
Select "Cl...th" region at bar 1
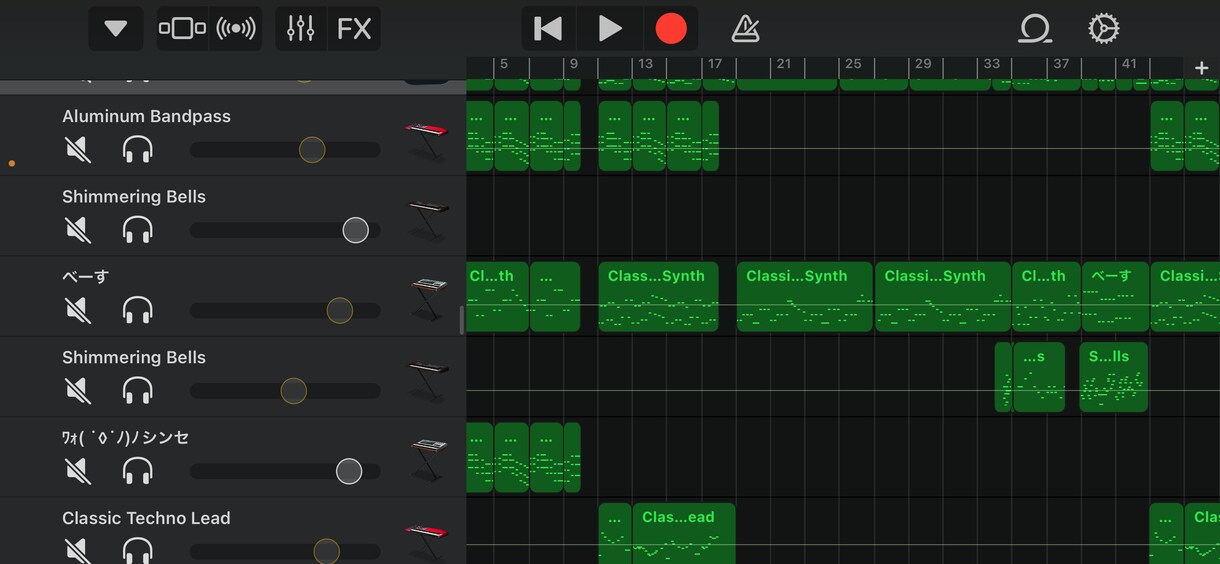497,296
